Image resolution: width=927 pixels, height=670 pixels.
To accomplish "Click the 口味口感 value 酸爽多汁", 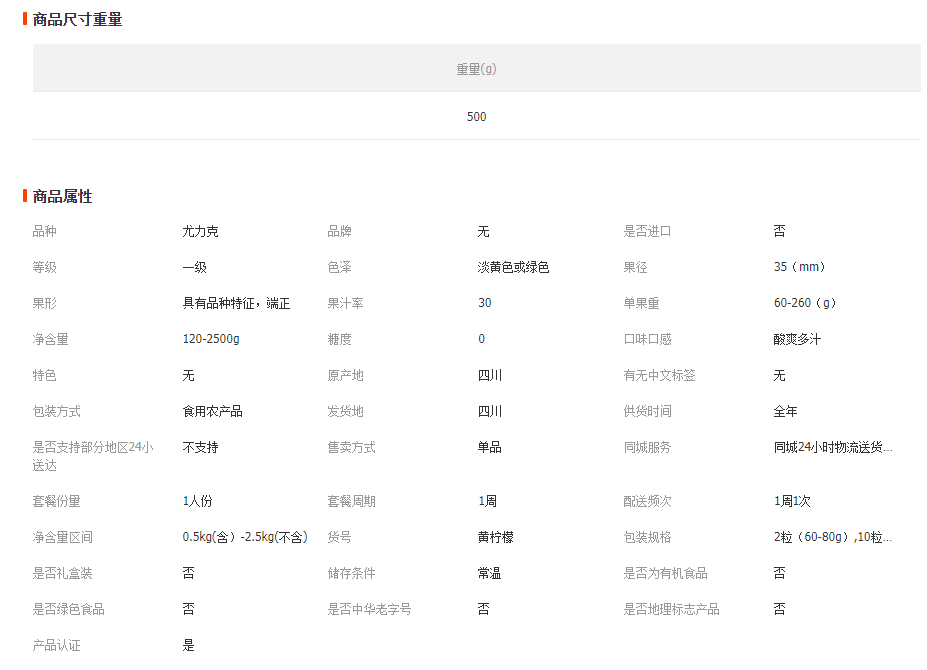I will pyautogui.click(x=797, y=339).
